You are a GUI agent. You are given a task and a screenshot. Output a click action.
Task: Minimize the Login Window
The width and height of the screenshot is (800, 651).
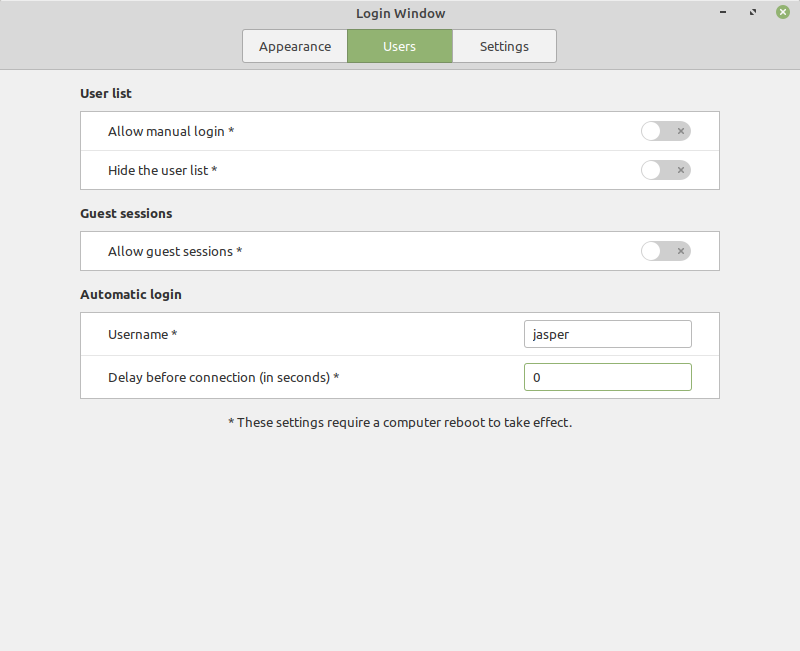[x=723, y=12]
